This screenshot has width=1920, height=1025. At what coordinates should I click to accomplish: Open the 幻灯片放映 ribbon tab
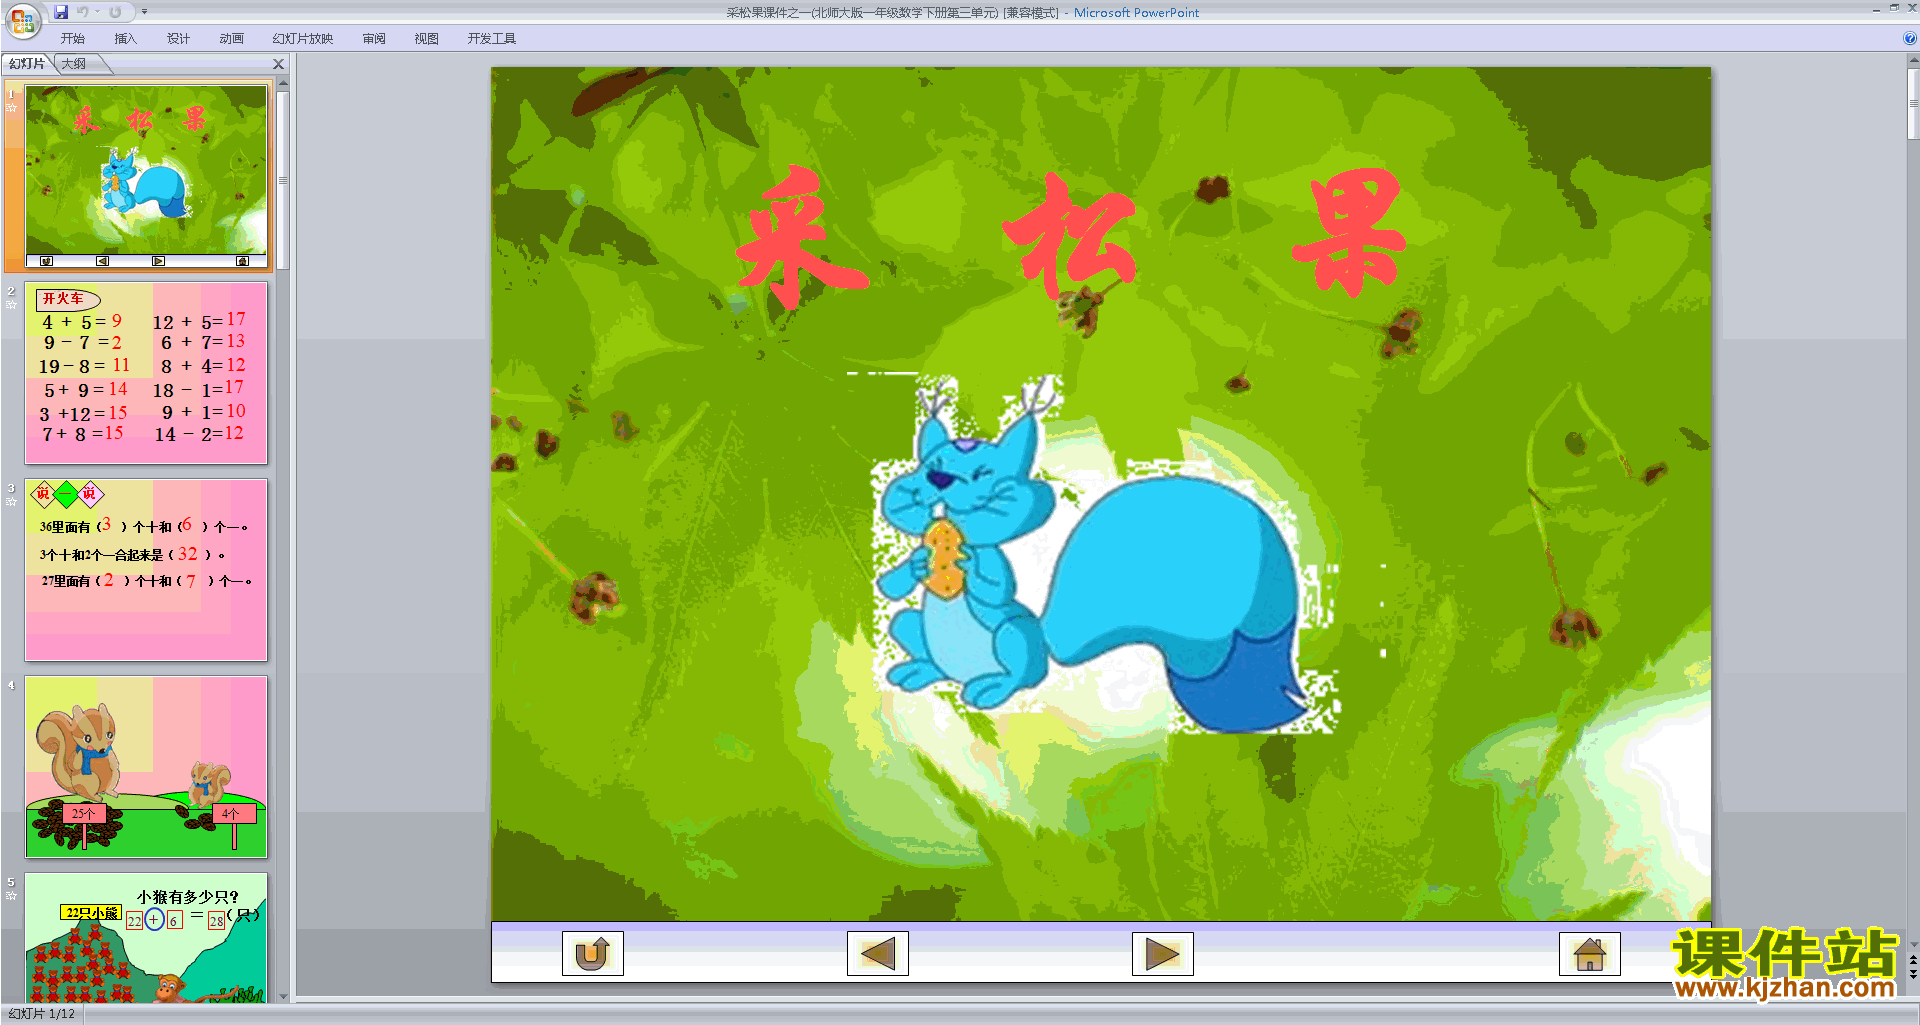pos(303,38)
